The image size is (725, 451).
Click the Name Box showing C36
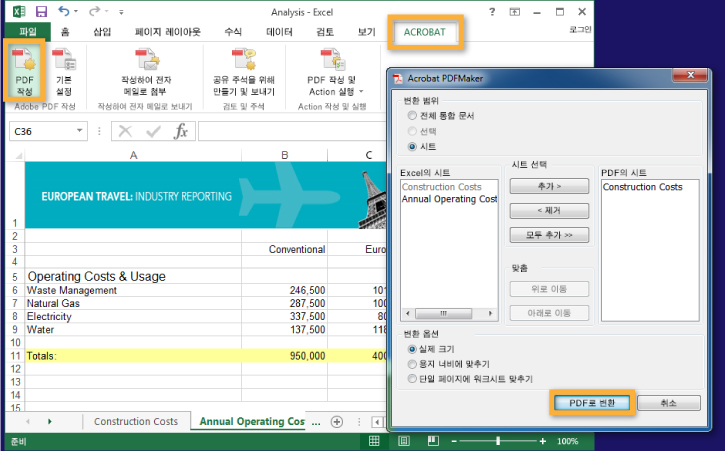click(x=43, y=131)
